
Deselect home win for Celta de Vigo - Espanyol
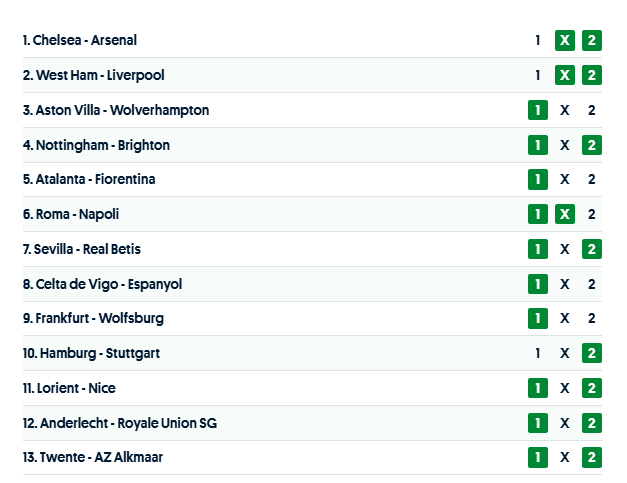tap(538, 284)
